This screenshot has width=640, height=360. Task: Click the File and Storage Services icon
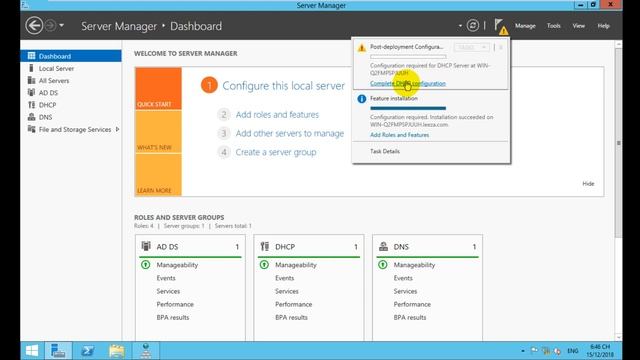31,129
